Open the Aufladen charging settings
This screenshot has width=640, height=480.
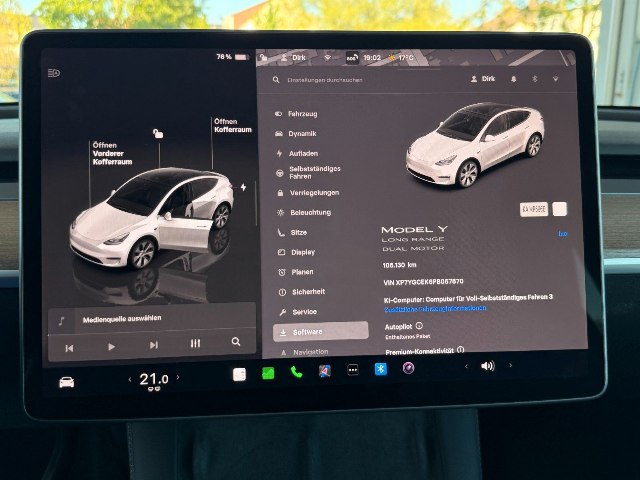(302, 153)
